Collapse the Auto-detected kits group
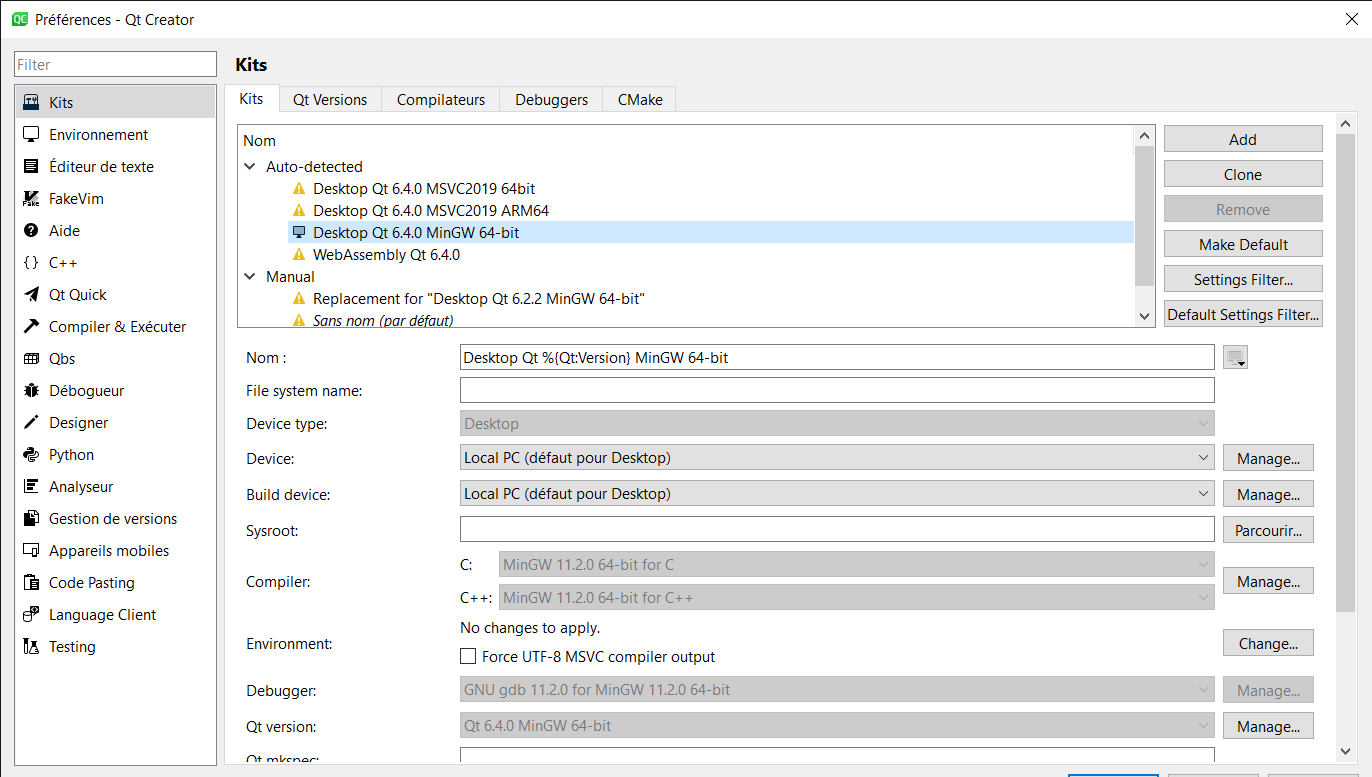Image resolution: width=1372 pixels, height=777 pixels. (x=248, y=166)
